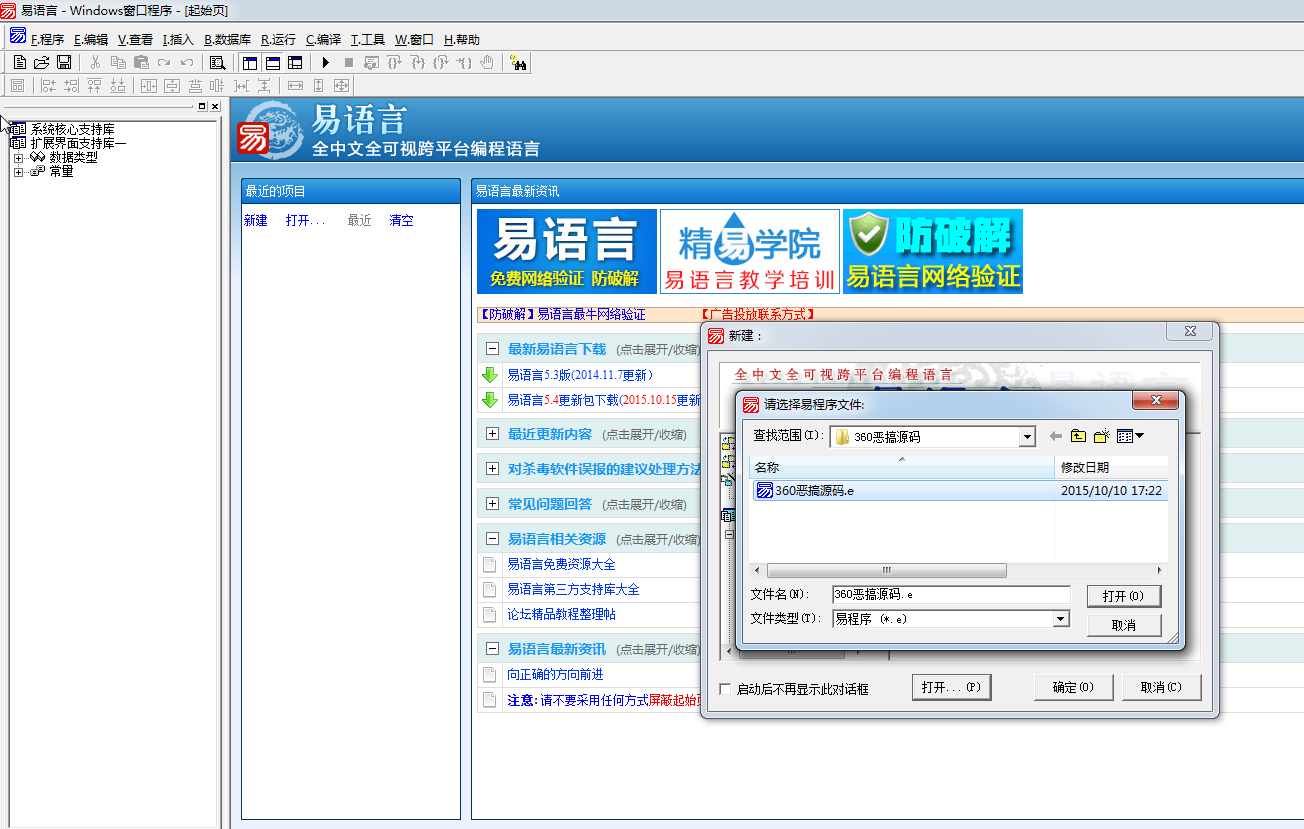This screenshot has width=1304, height=829.
Task: Click the Open folder toolbar icon
Action: (41, 62)
